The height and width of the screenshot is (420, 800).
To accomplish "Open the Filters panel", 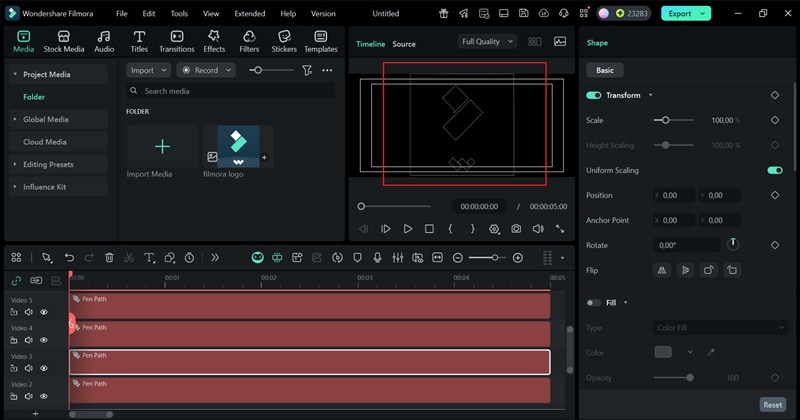I will pos(249,41).
